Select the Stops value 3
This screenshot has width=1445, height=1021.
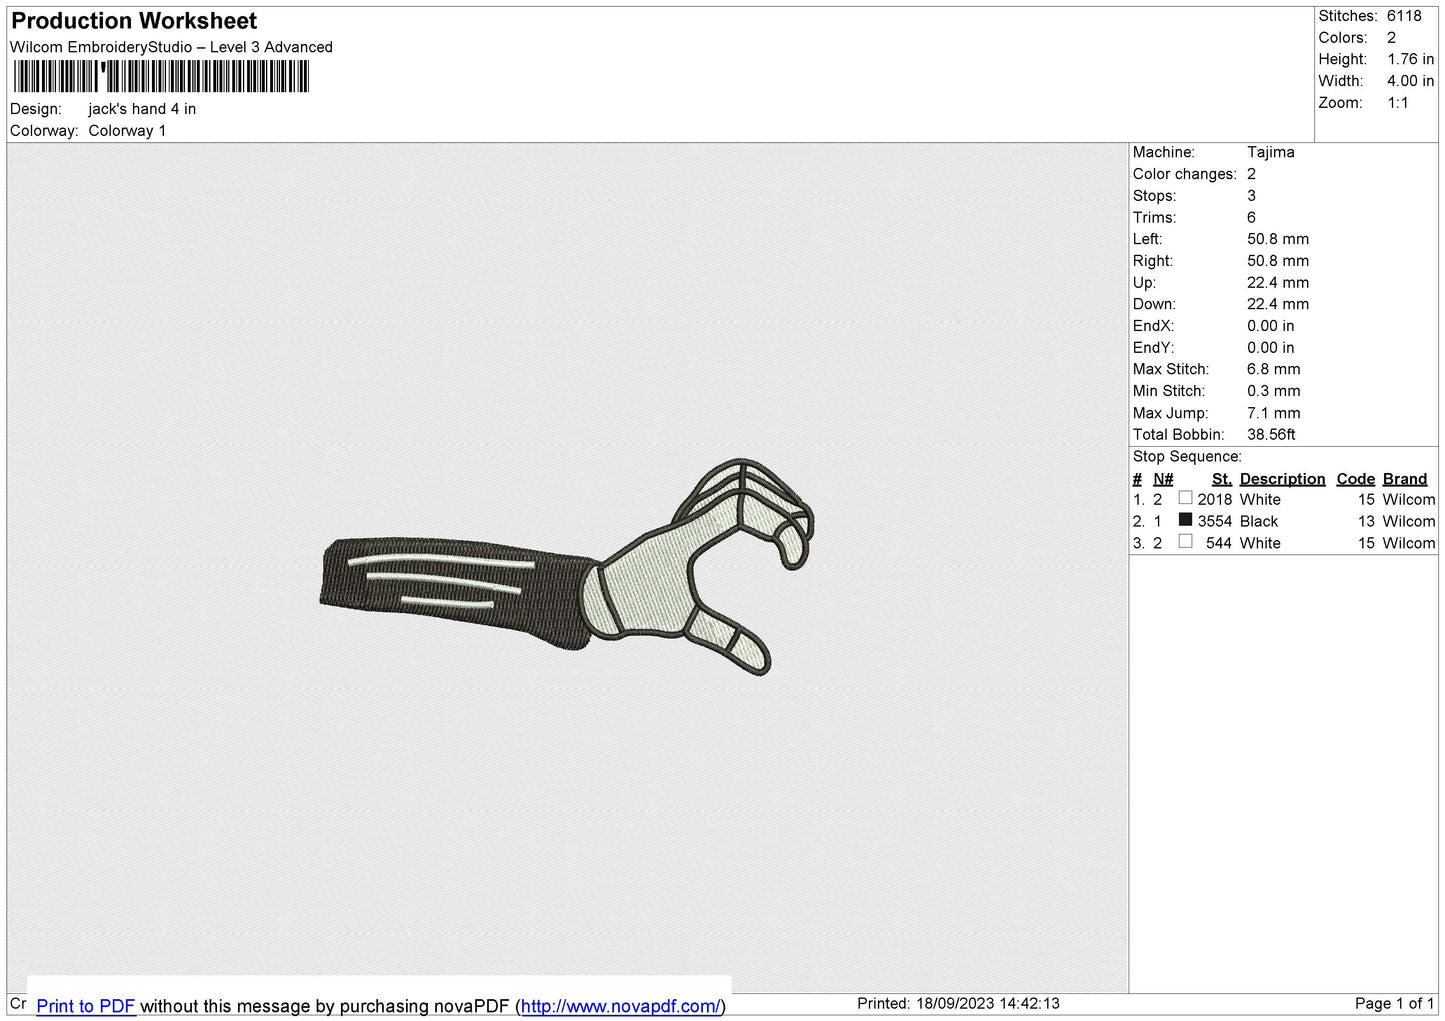coord(1251,196)
